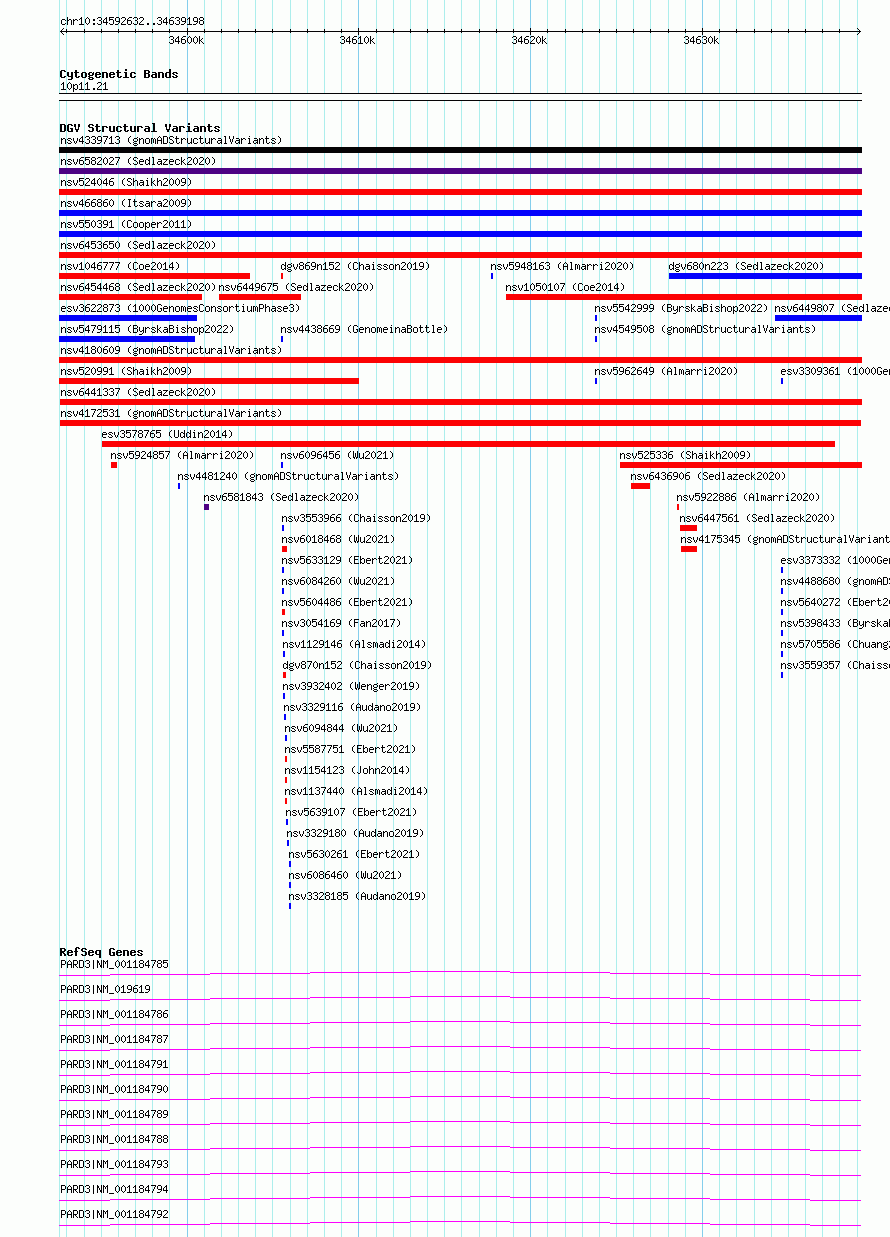Open variant nsv466860 (Itsara2009)
This screenshot has height=1237, width=890.
click(126, 203)
